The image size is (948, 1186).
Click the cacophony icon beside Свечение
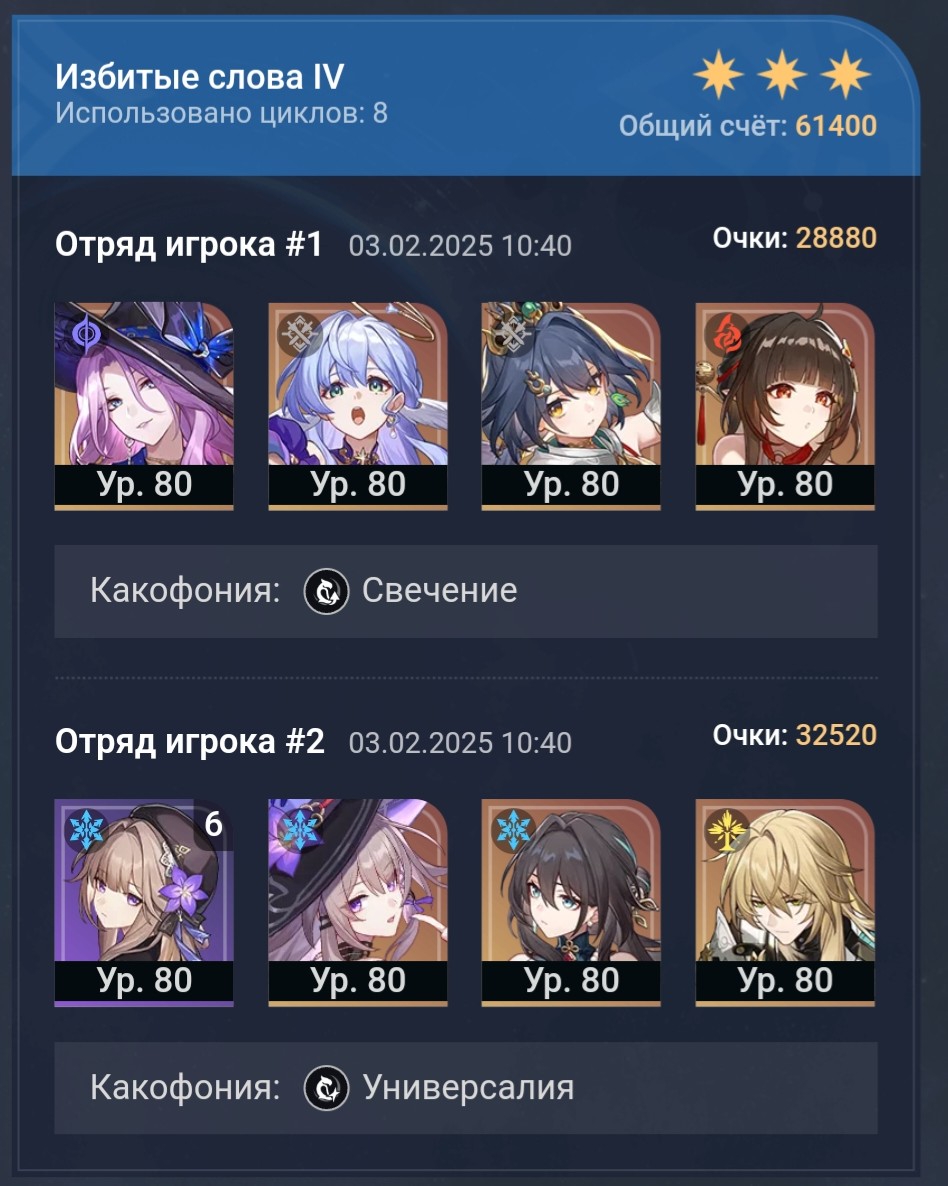[x=326, y=591]
